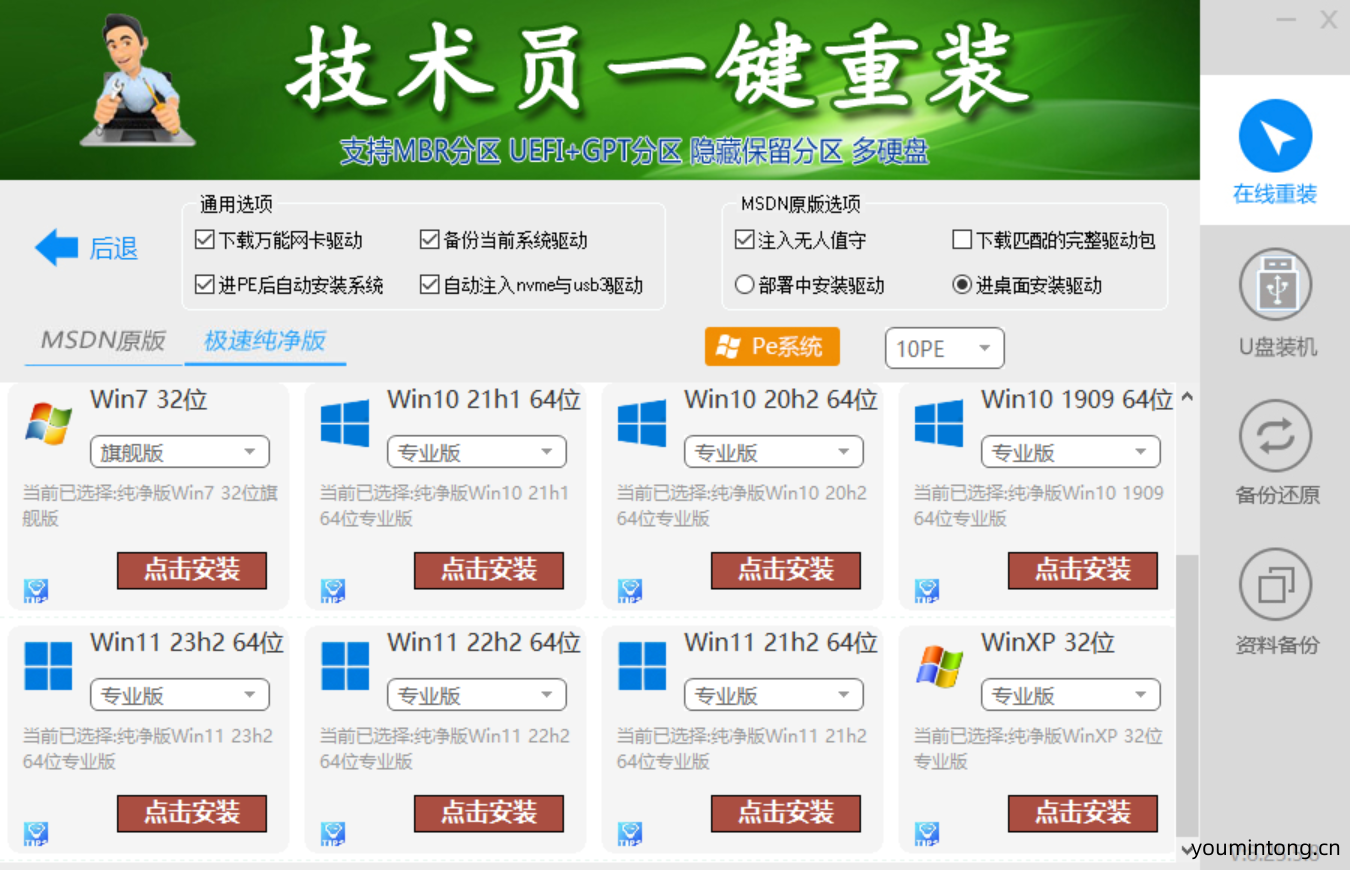Image resolution: width=1350 pixels, height=870 pixels.
Task: Click the Win10 1909 Windows logo
Action: [939, 423]
